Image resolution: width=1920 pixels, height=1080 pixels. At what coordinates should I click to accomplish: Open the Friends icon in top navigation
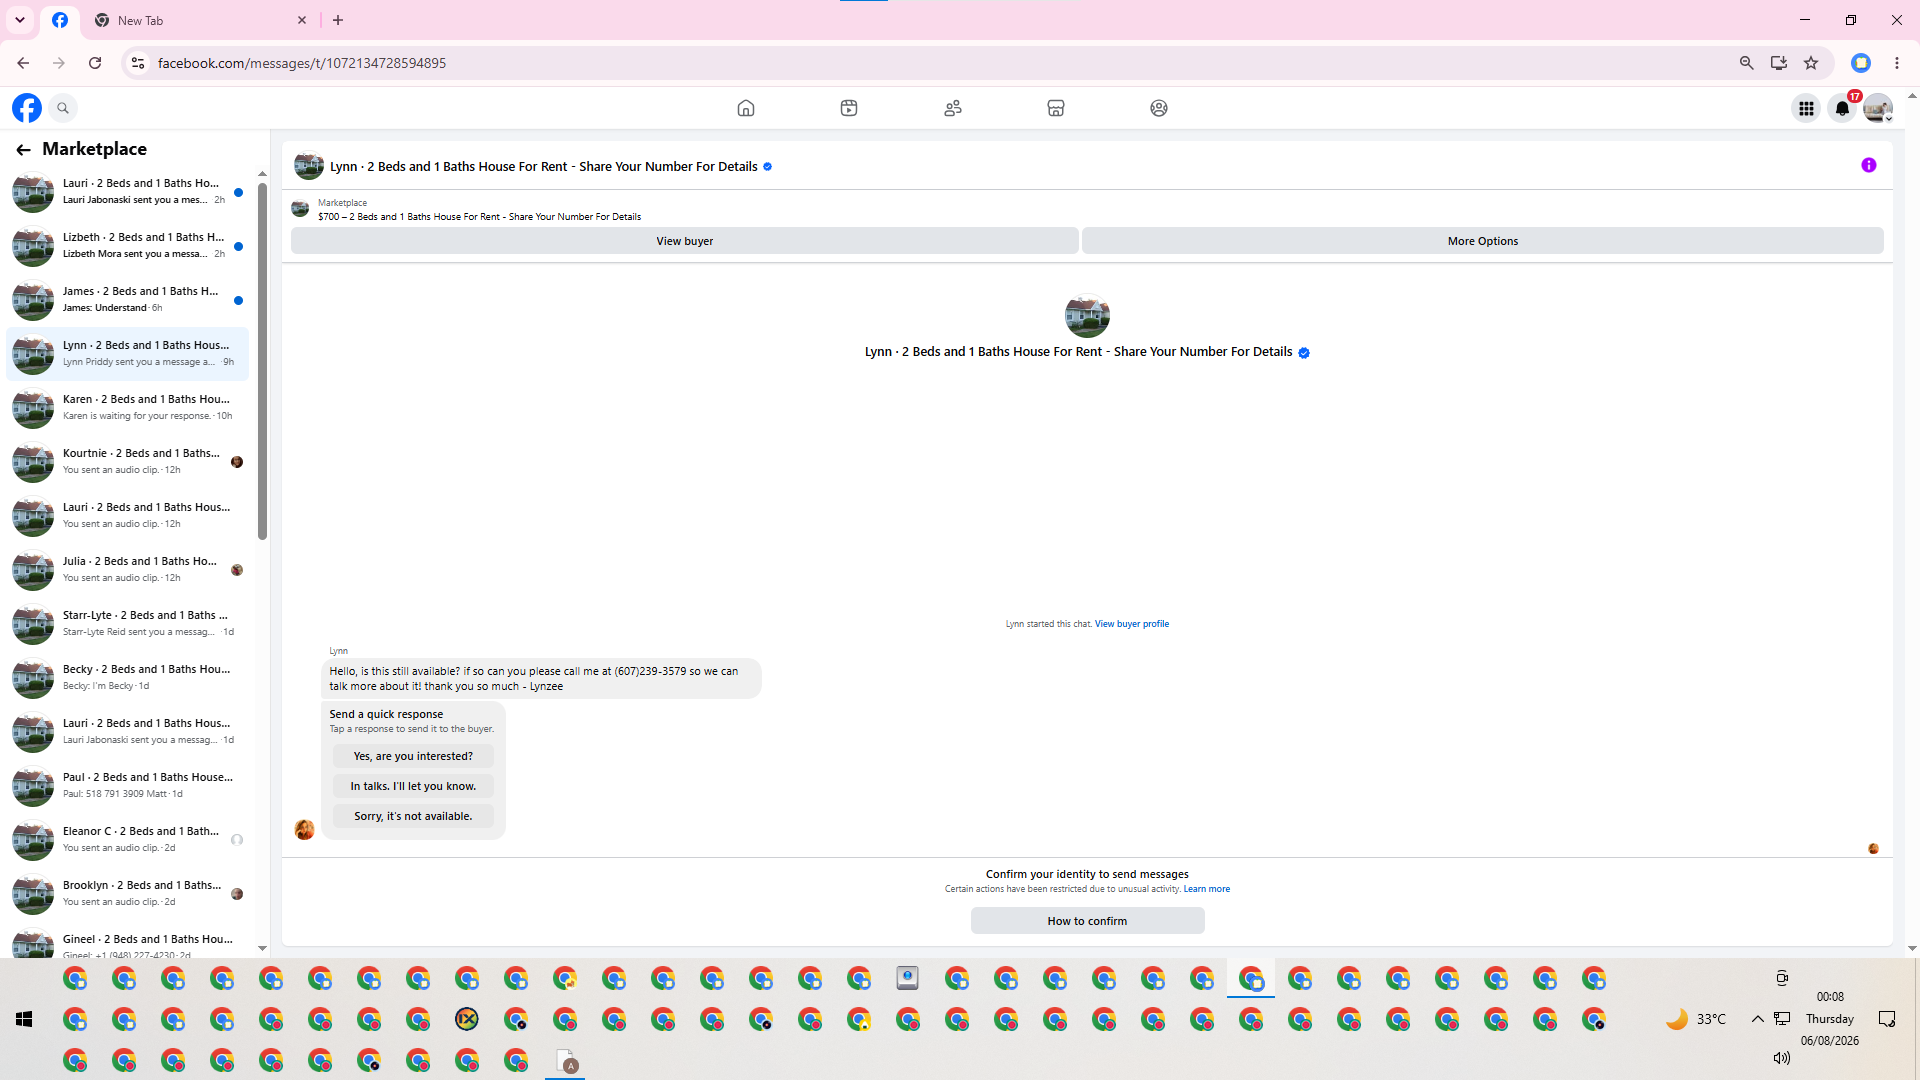point(953,108)
